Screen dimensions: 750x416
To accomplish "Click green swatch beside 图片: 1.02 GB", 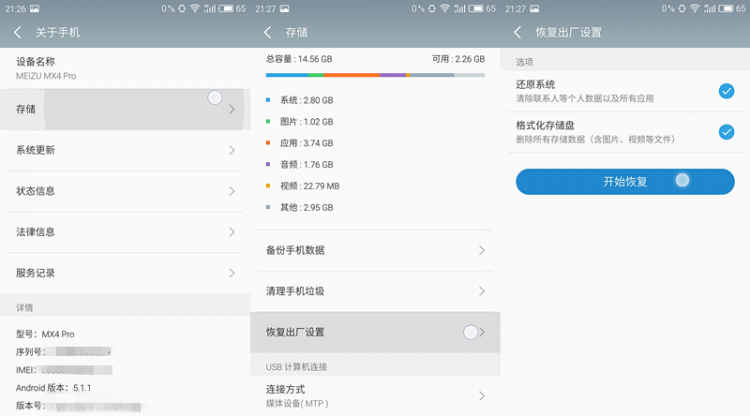I will click(268, 121).
